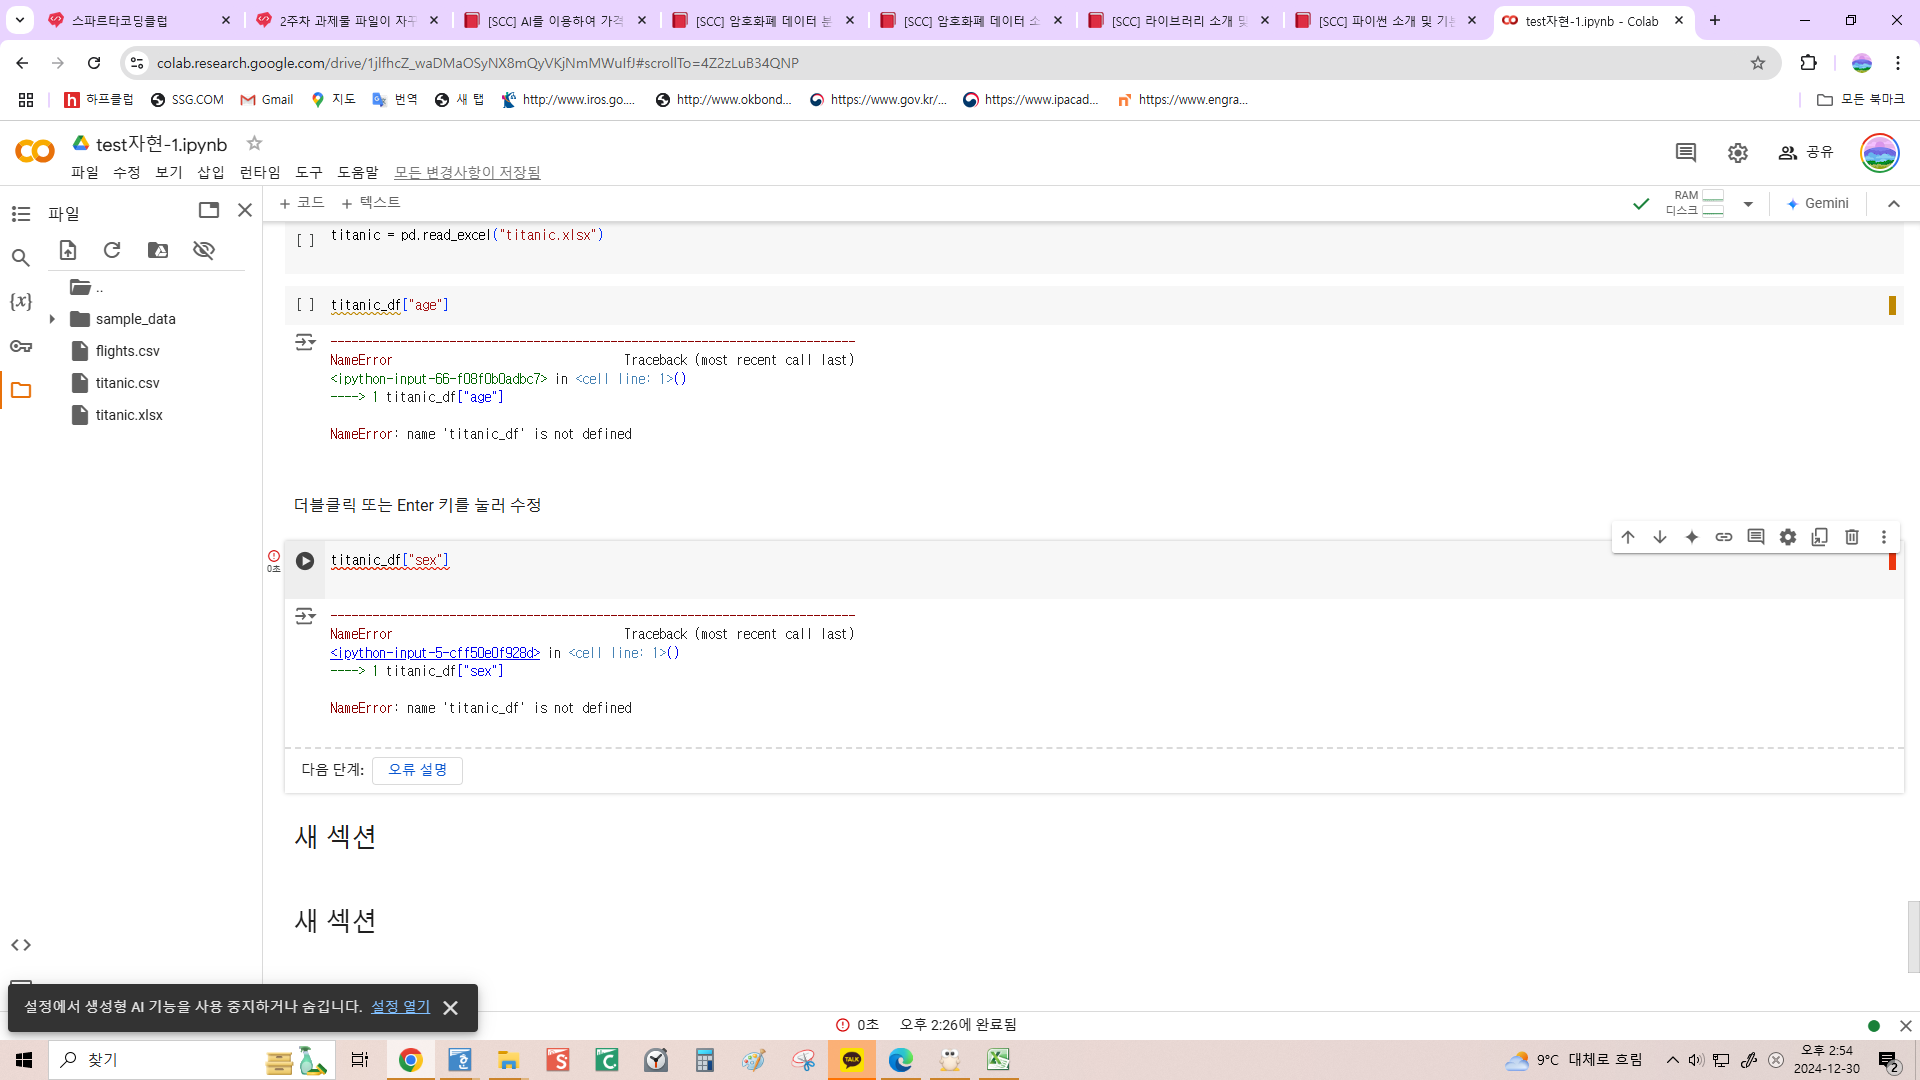This screenshot has height=1080, width=1920.
Task: Open the Gemini assistant button
Action: (1818, 204)
